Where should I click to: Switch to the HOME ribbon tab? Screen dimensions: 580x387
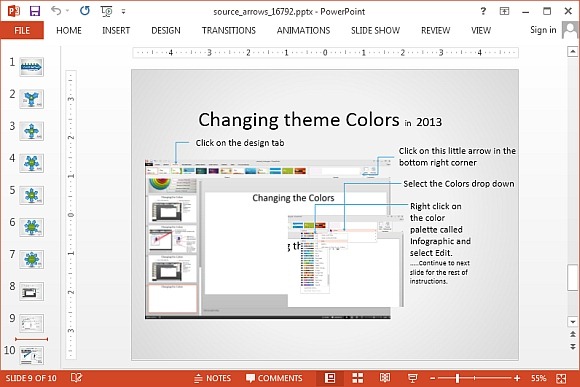pos(69,30)
